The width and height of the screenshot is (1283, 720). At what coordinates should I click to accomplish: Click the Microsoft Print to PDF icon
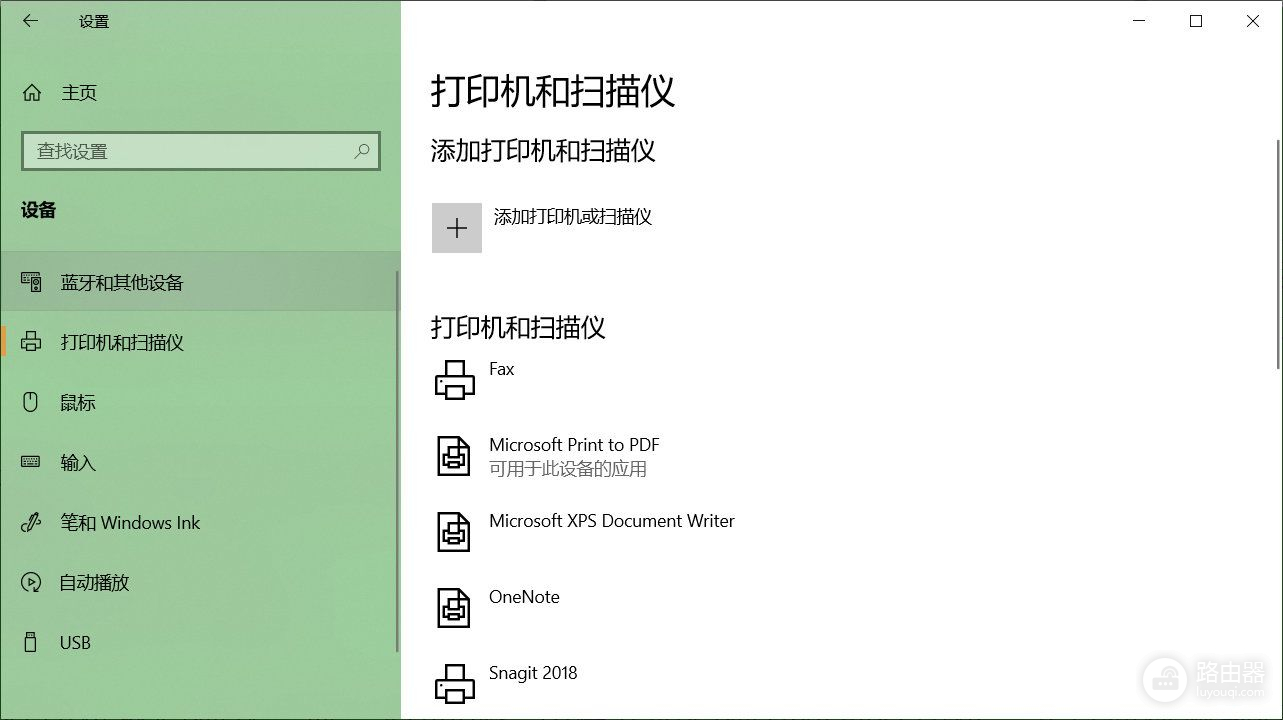click(454, 456)
